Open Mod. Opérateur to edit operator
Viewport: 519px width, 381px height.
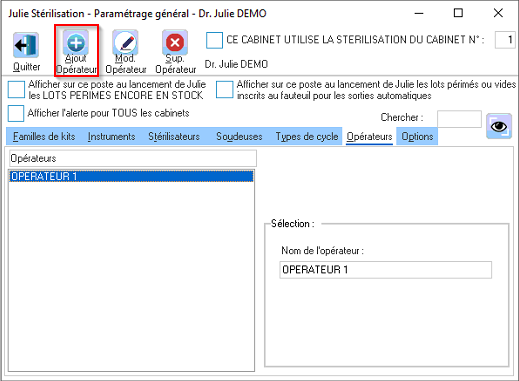coord(125,51)
